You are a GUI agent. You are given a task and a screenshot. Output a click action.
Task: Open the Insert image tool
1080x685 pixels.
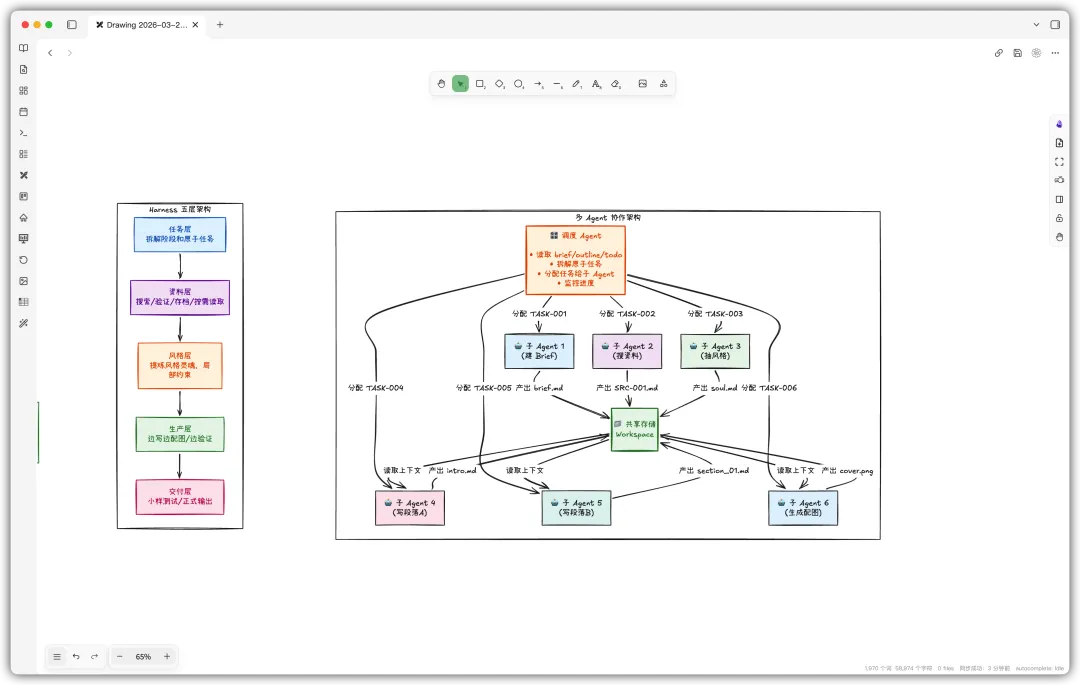(643, 84)
